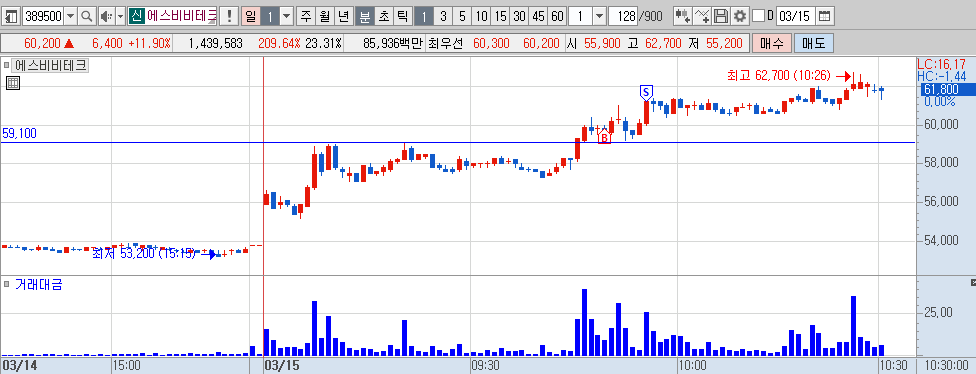976x374 pixels.
Task: Click the 매수 buy button
Action: point(772,44)
